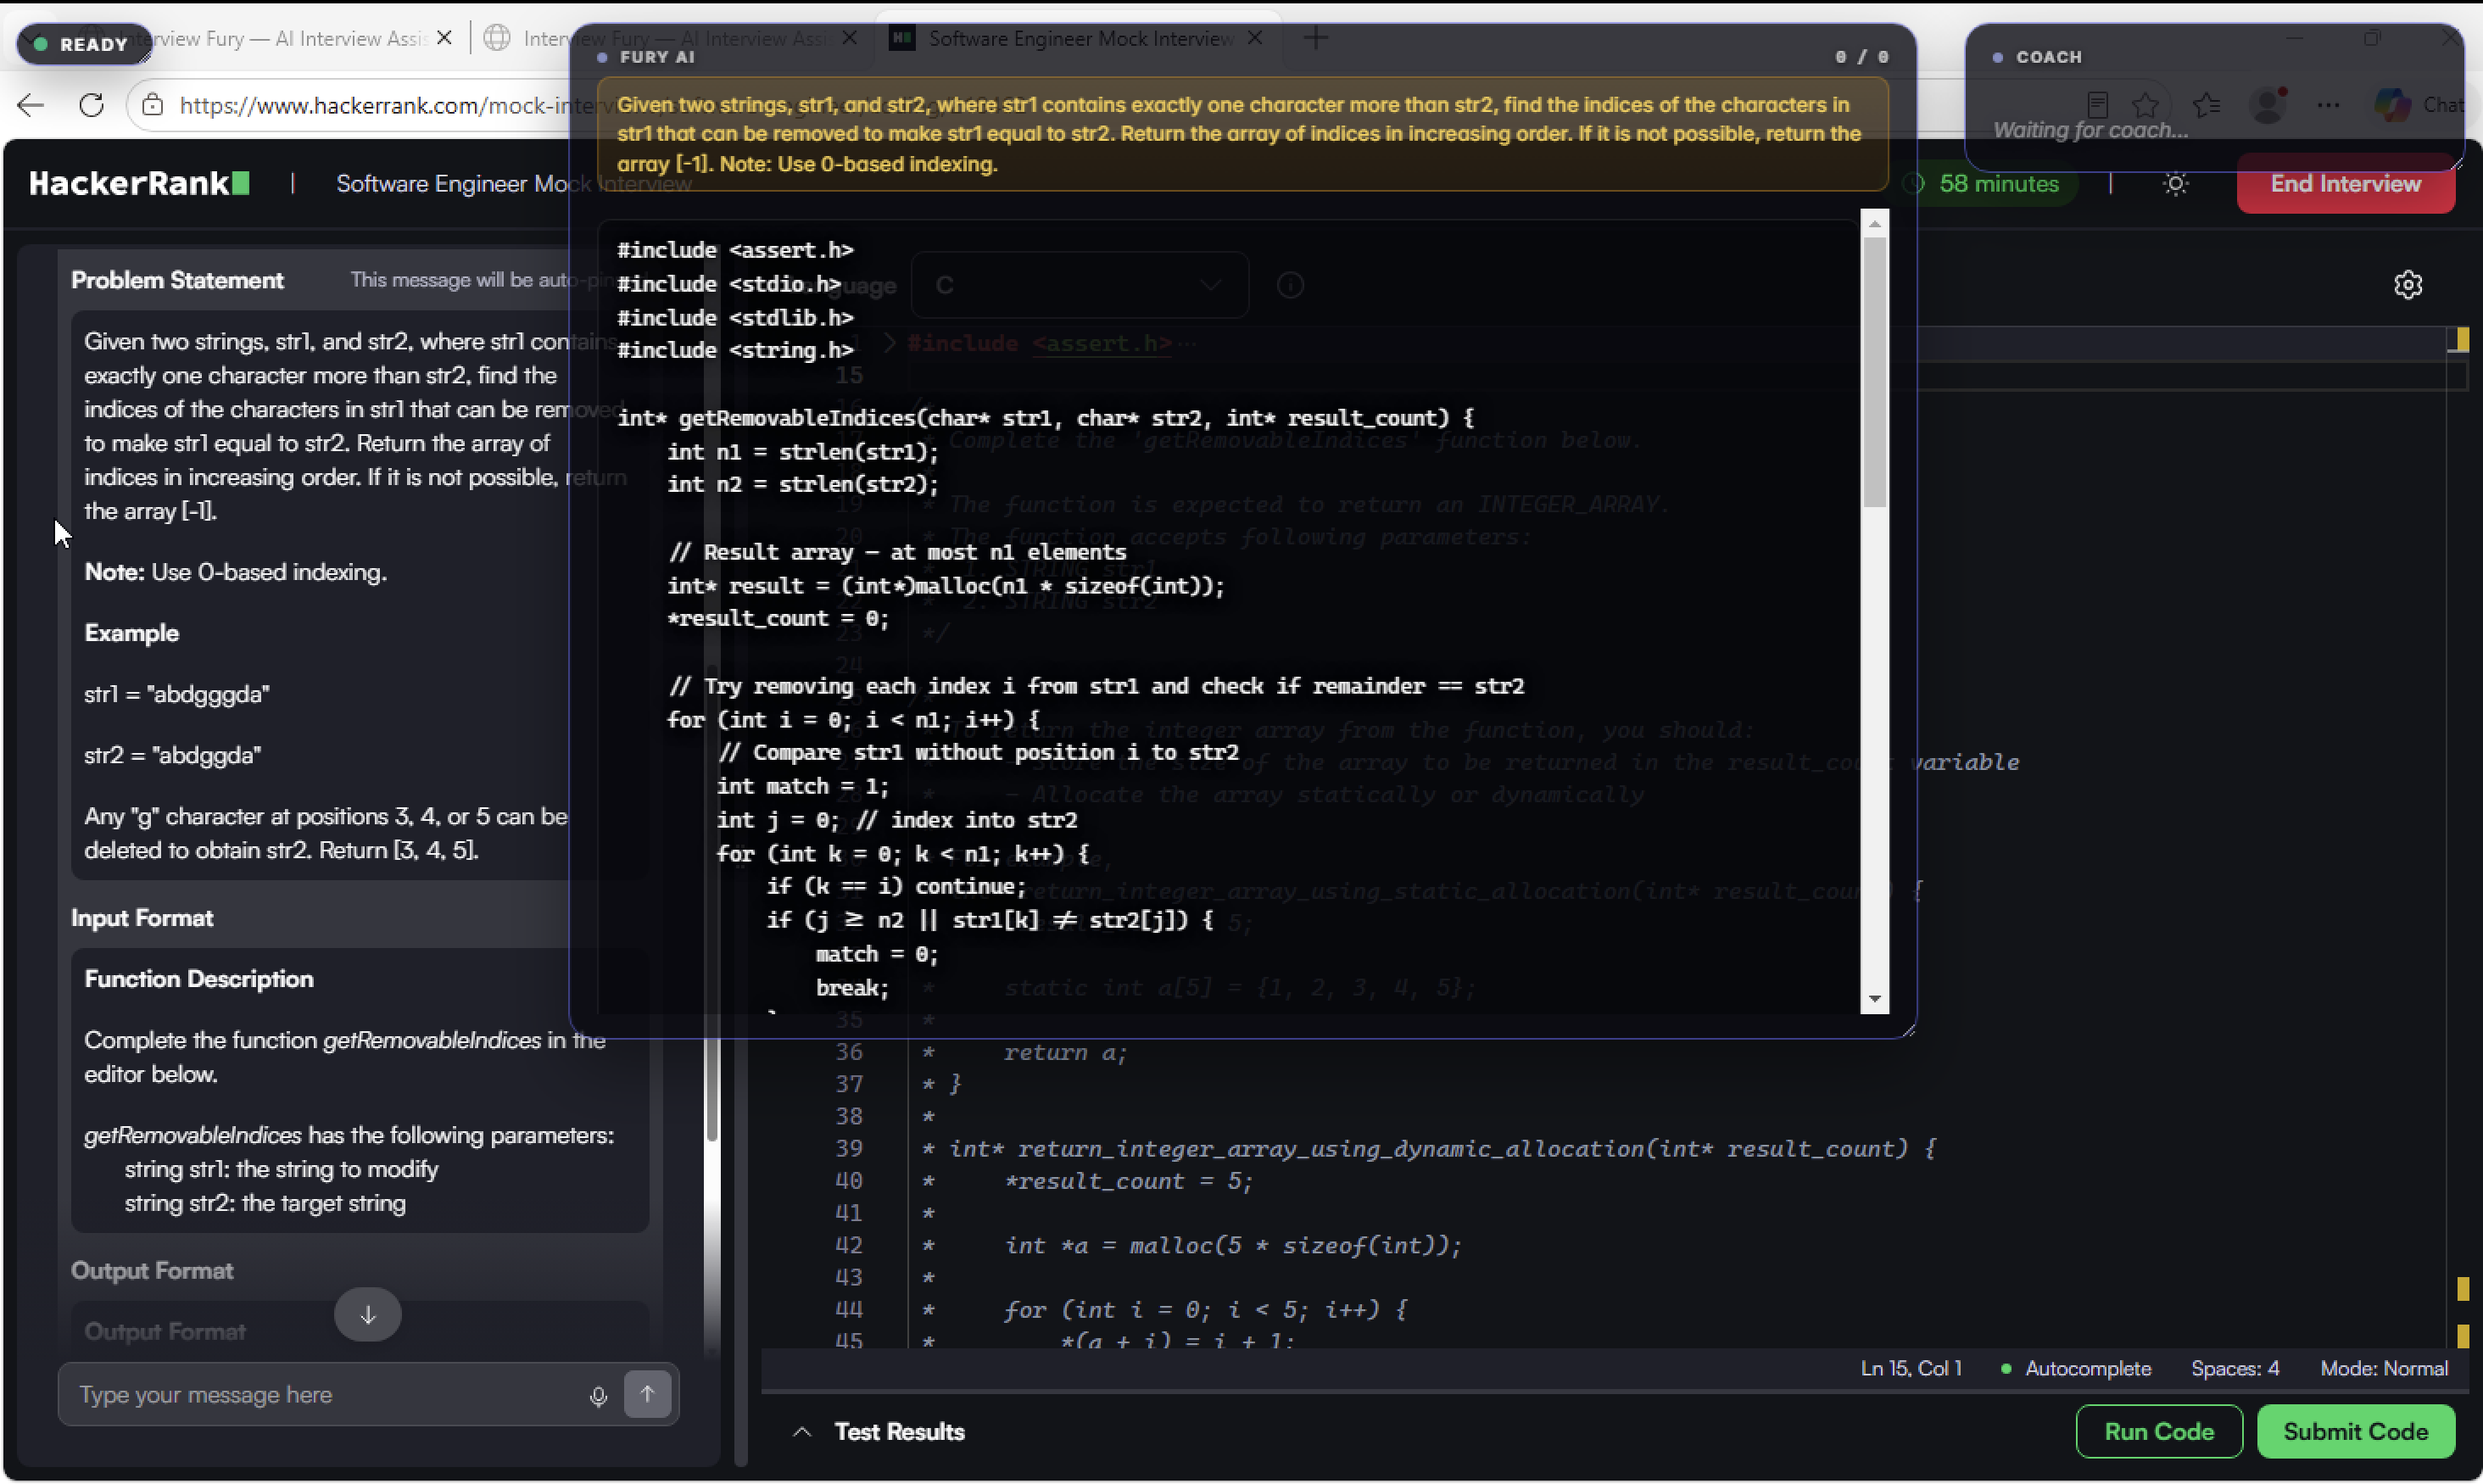Click code editor line number 42

click(x=849, y=1245)
